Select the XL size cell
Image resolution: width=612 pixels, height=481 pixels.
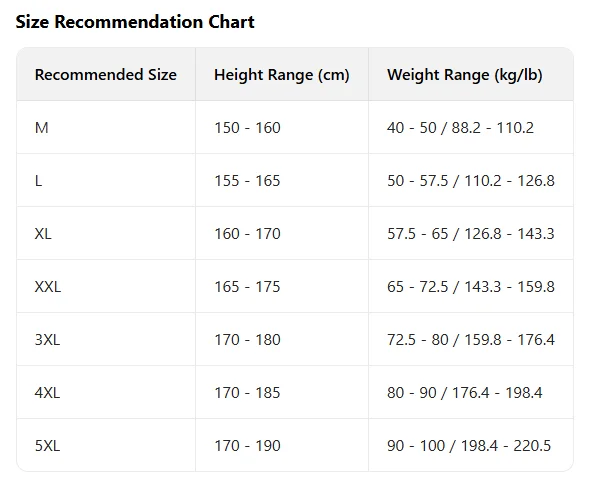click(x=44, y=234)
